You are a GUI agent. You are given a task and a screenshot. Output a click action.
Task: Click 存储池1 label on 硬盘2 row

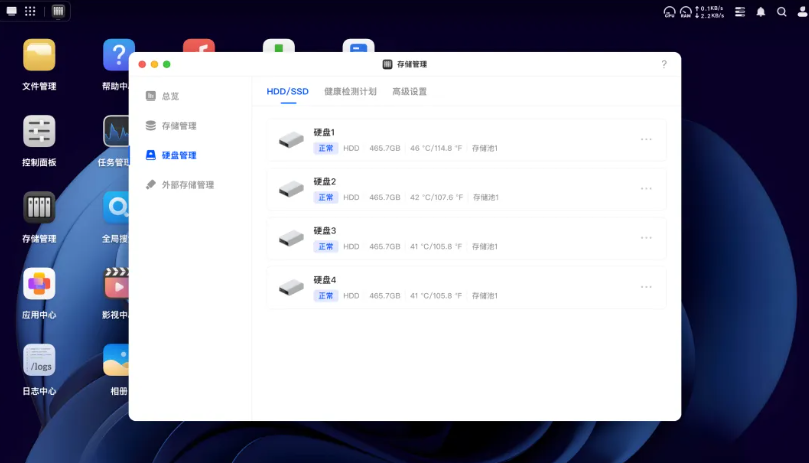(486, 197)
